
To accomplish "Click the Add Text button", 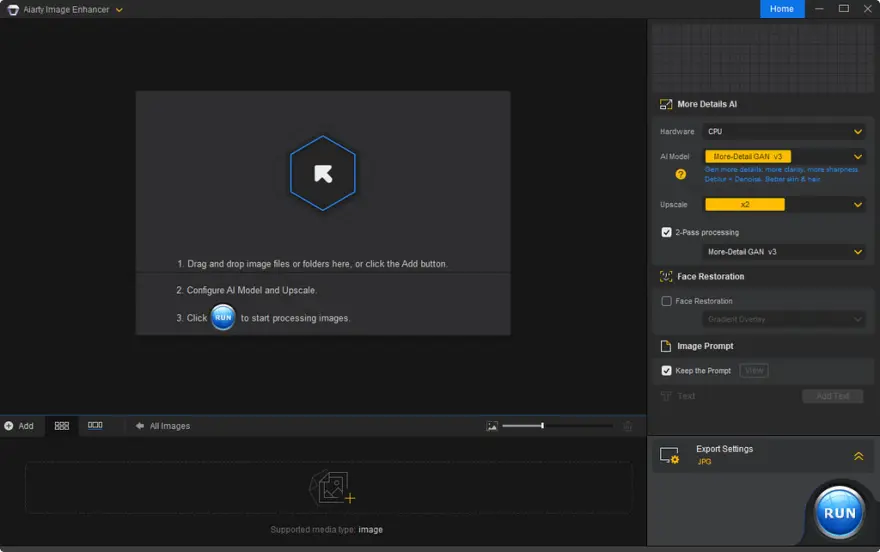I will coord(832,396).
